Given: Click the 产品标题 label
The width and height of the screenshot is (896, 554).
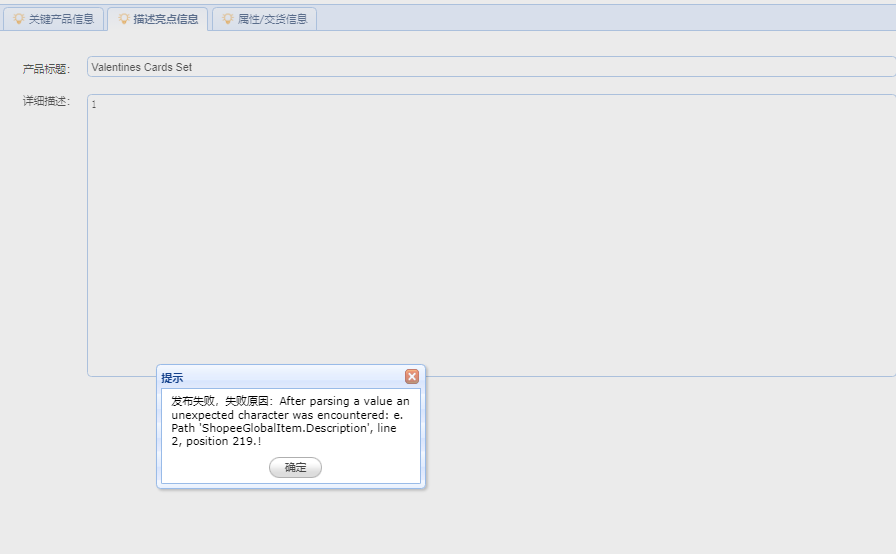Looking at the screenshot, I should pos(46,69).
